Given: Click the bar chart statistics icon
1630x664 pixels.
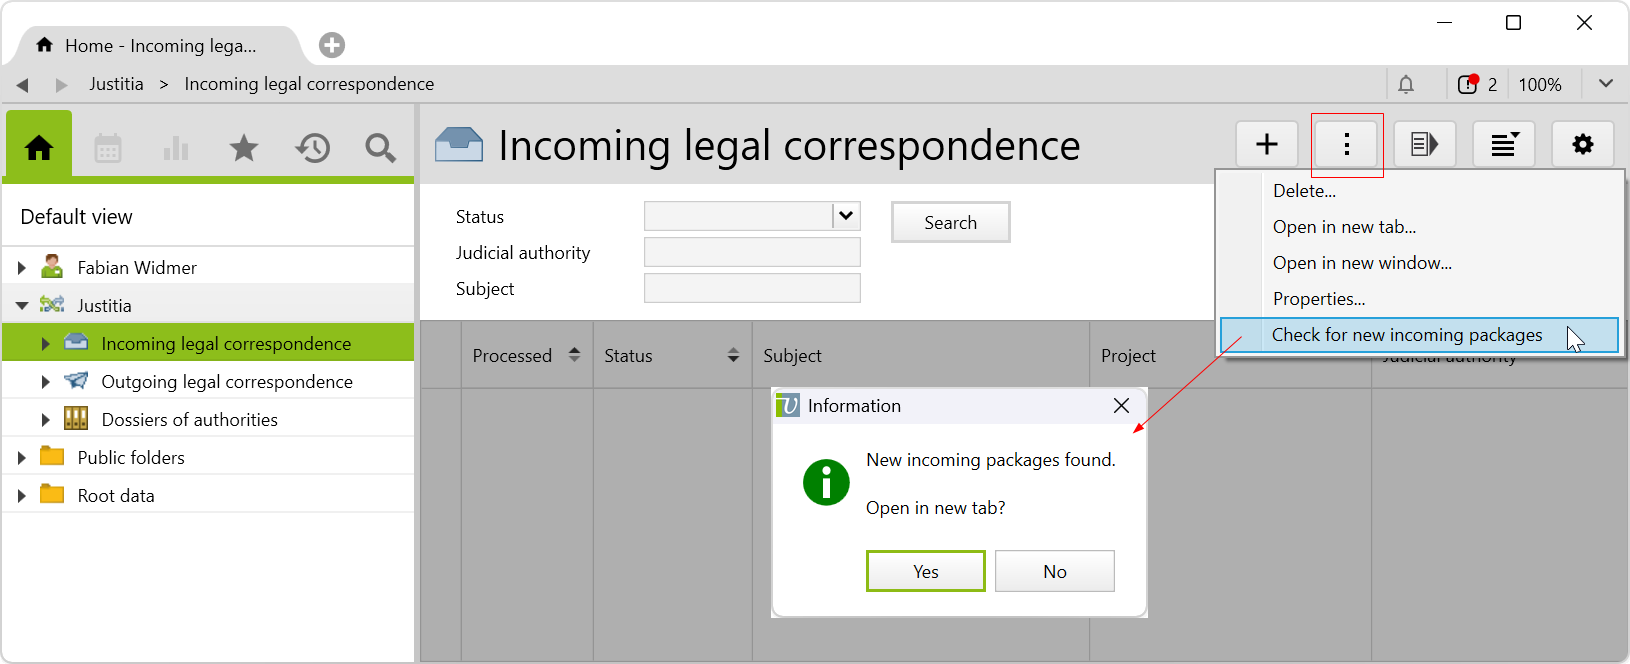Looking at the screenshot, I should [176, 149].
